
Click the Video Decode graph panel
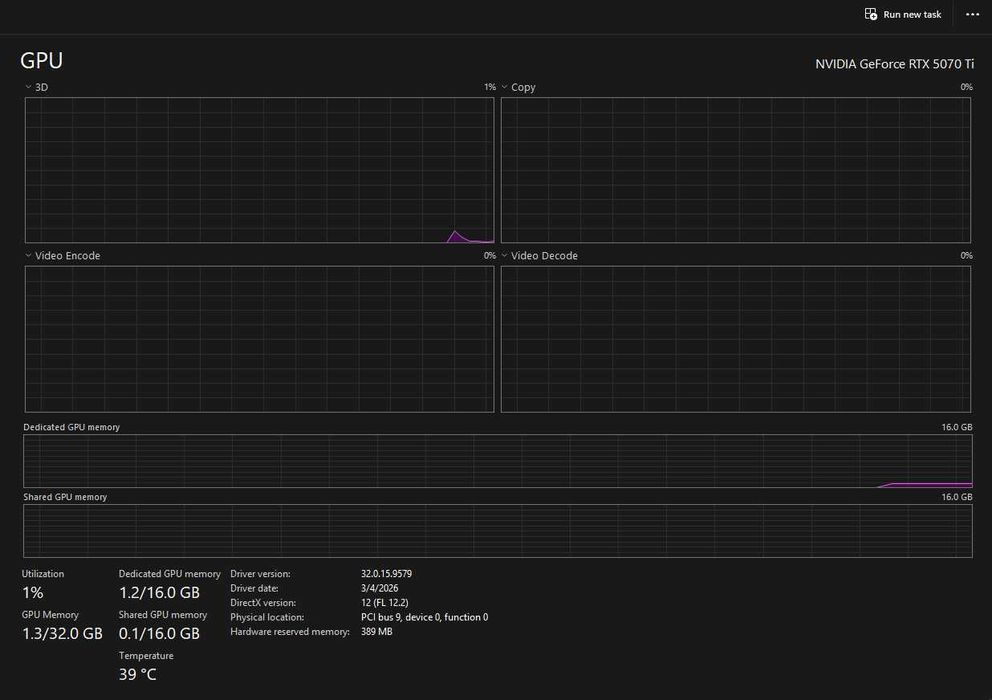tap(735, 339)
